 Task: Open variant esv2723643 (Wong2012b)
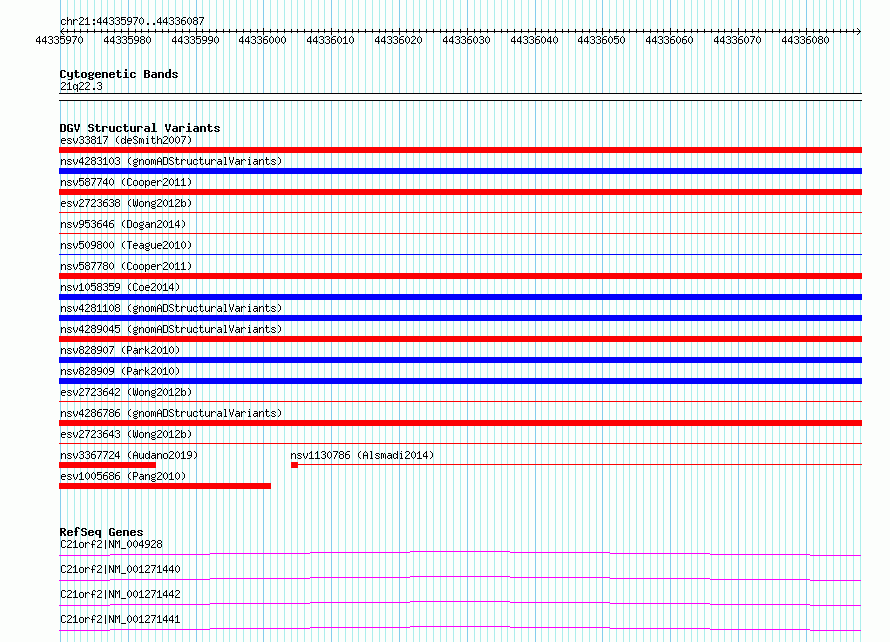126,434
